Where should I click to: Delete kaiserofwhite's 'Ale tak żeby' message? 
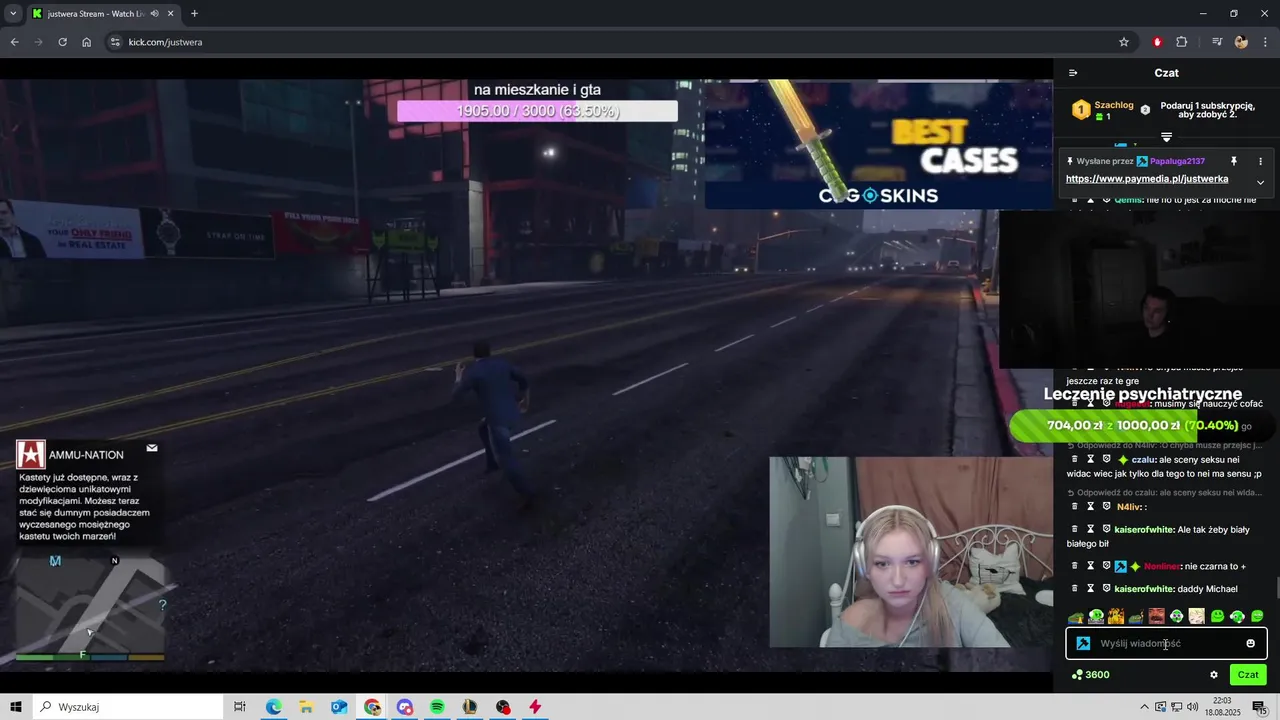pos(1075,529)
